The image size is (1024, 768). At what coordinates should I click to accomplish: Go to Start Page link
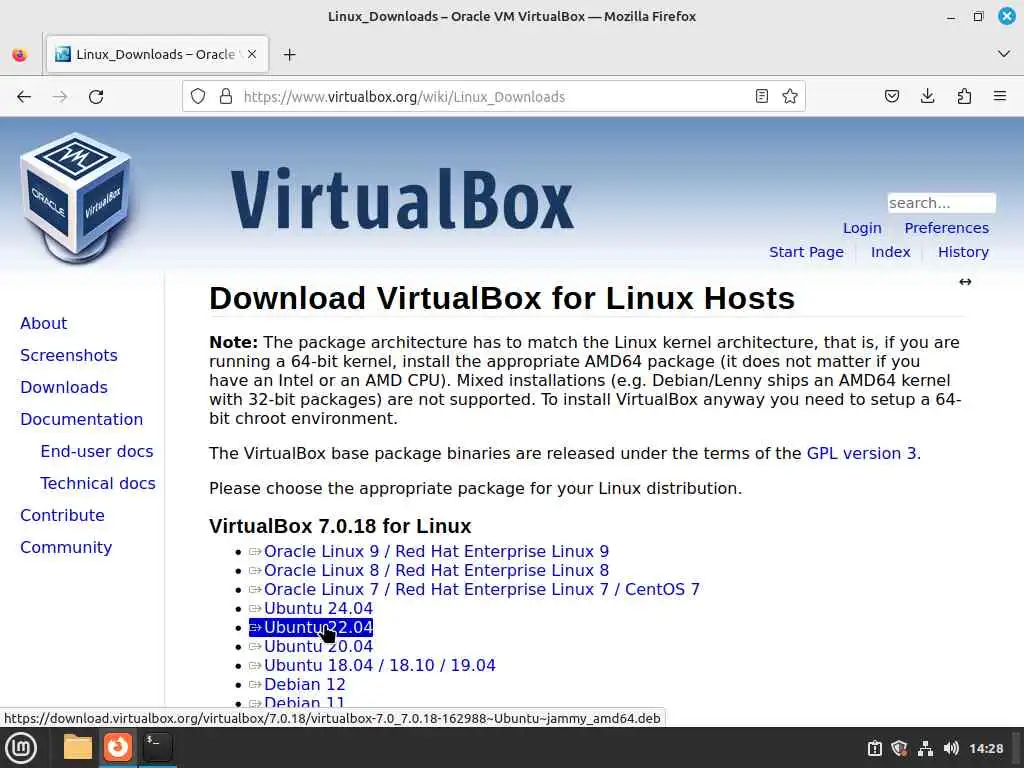(x=806, y=252)
